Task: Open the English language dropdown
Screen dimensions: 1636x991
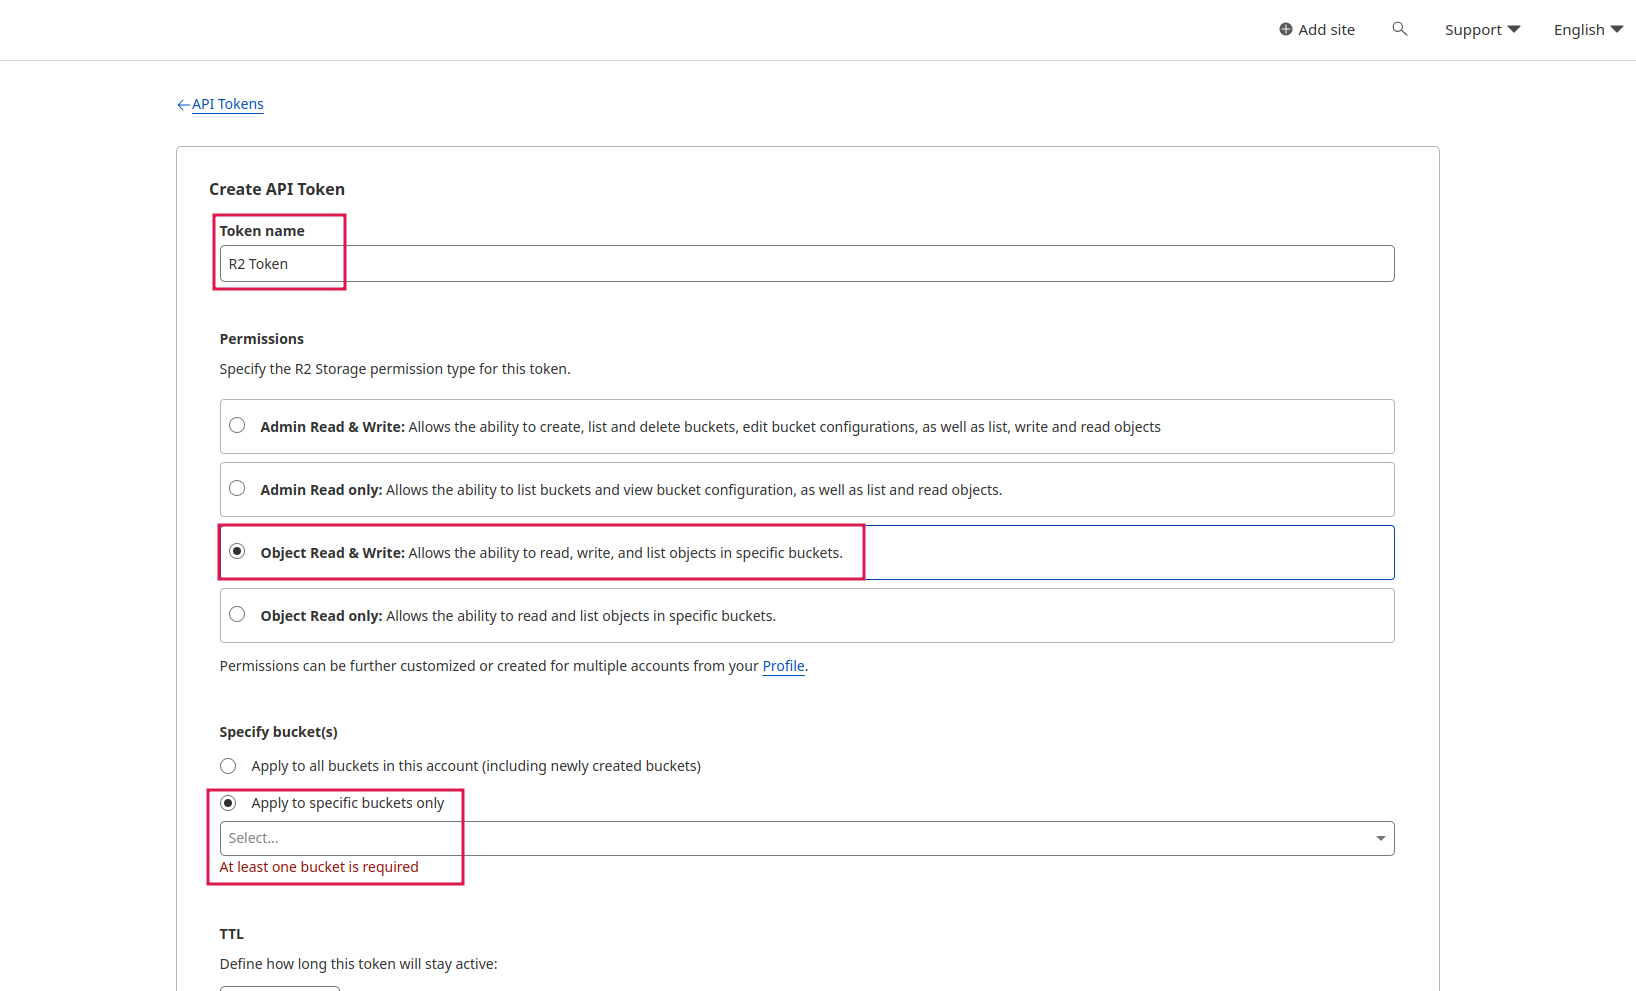Action: [1587, 30]
